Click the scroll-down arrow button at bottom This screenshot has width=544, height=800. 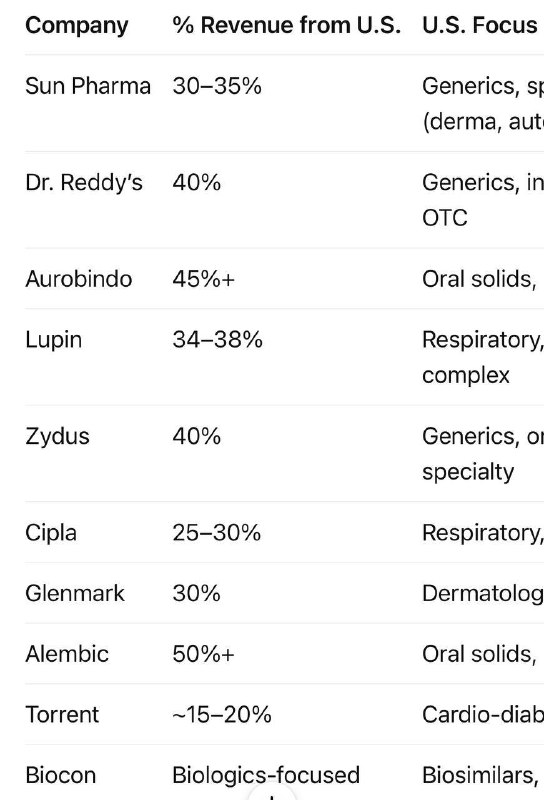click(271, 794)
